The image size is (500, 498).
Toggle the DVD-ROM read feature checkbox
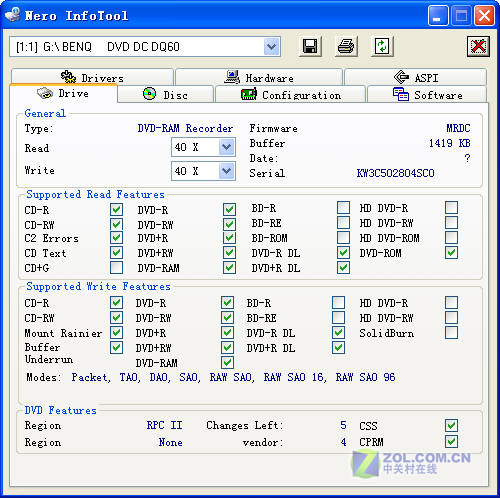click(x=451, y=252)
